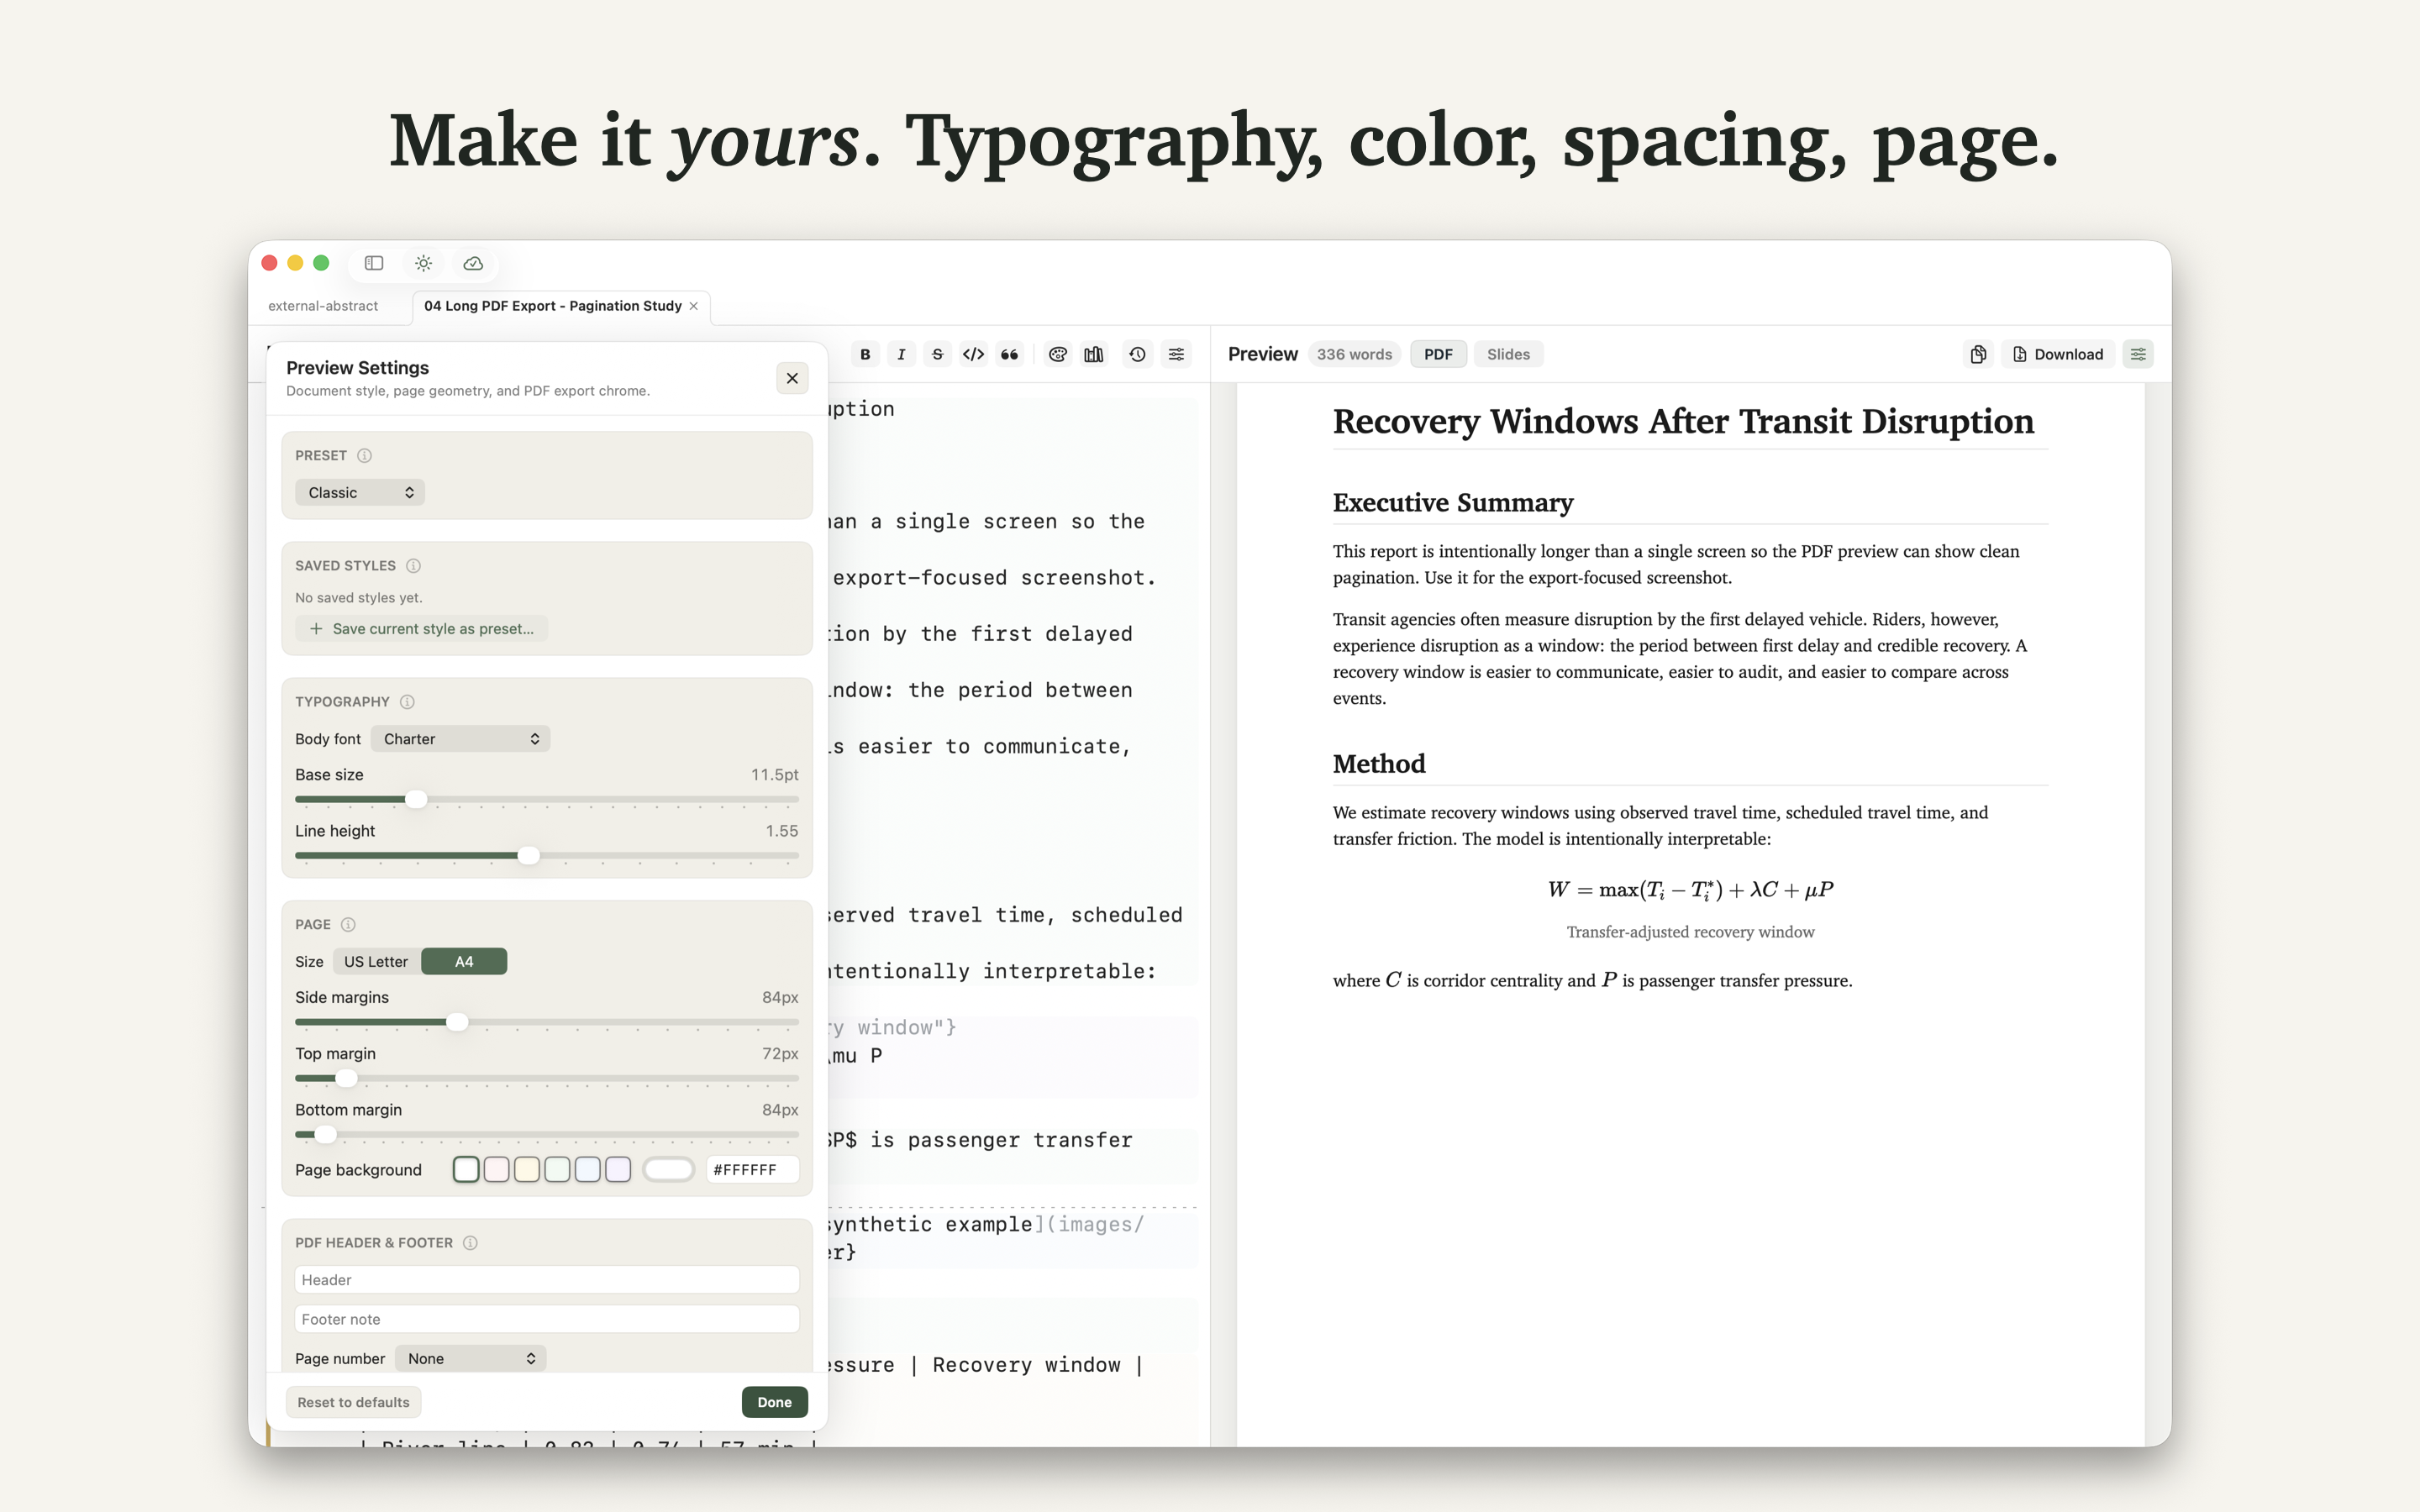Click the 336 words count badge
The height and width of the screenshot is (1512, 2420).
pyautogui.click(x=1354, y=354)
